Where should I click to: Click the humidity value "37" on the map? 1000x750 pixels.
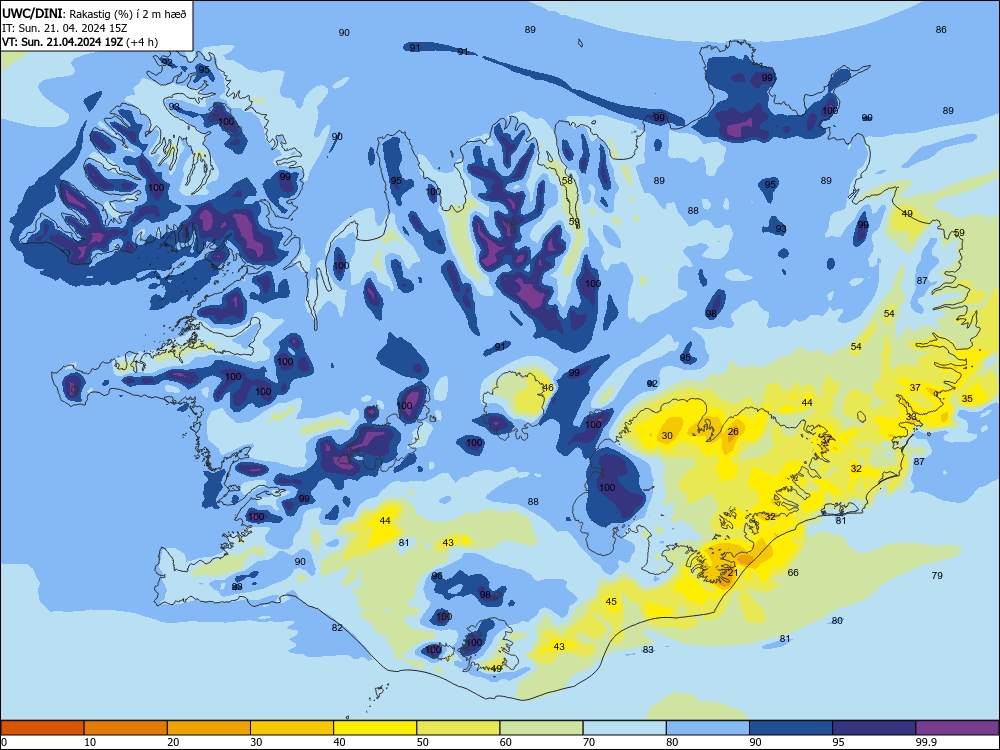coord(915,388)
